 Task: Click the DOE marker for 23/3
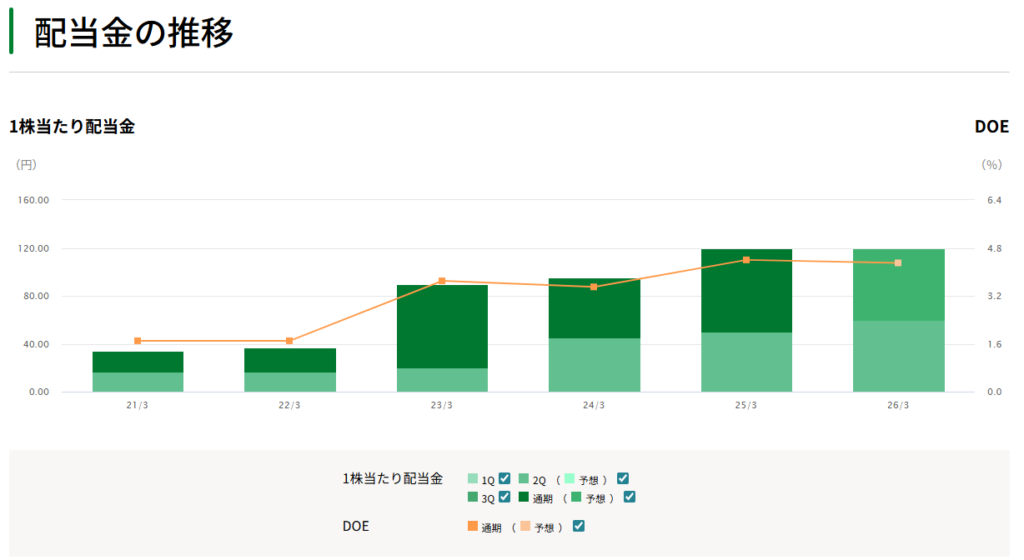(442, 281)
